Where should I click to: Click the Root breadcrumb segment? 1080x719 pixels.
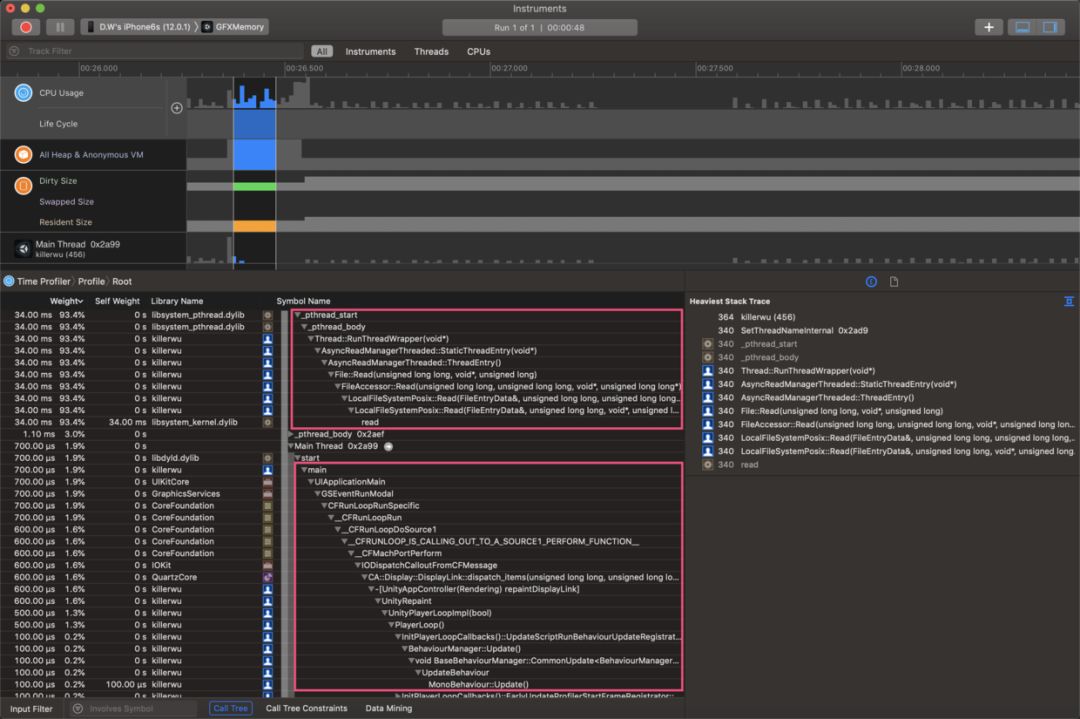(x=122, y=282)
